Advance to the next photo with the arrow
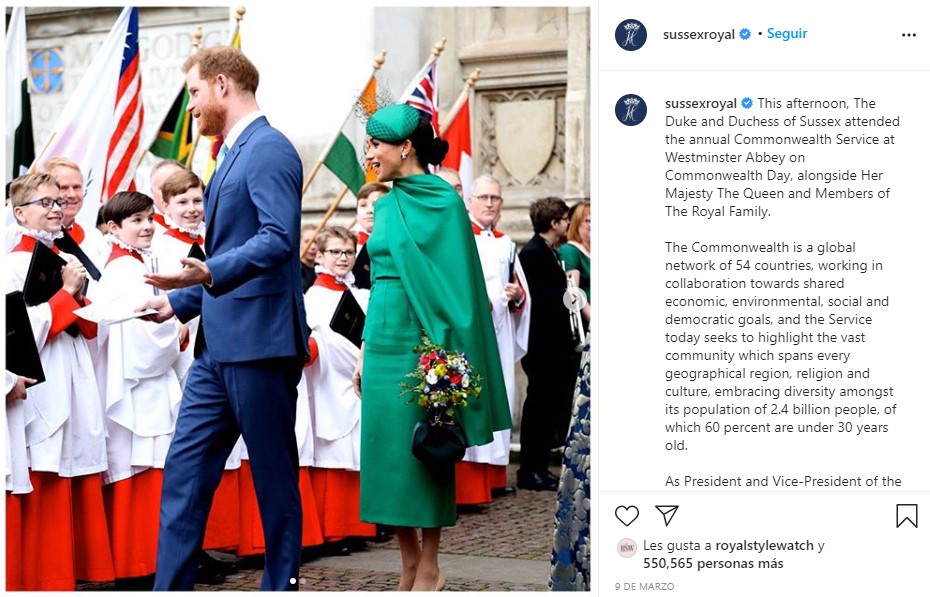Image resolution: width=930 pixels, height=597 pixels. 574,299
